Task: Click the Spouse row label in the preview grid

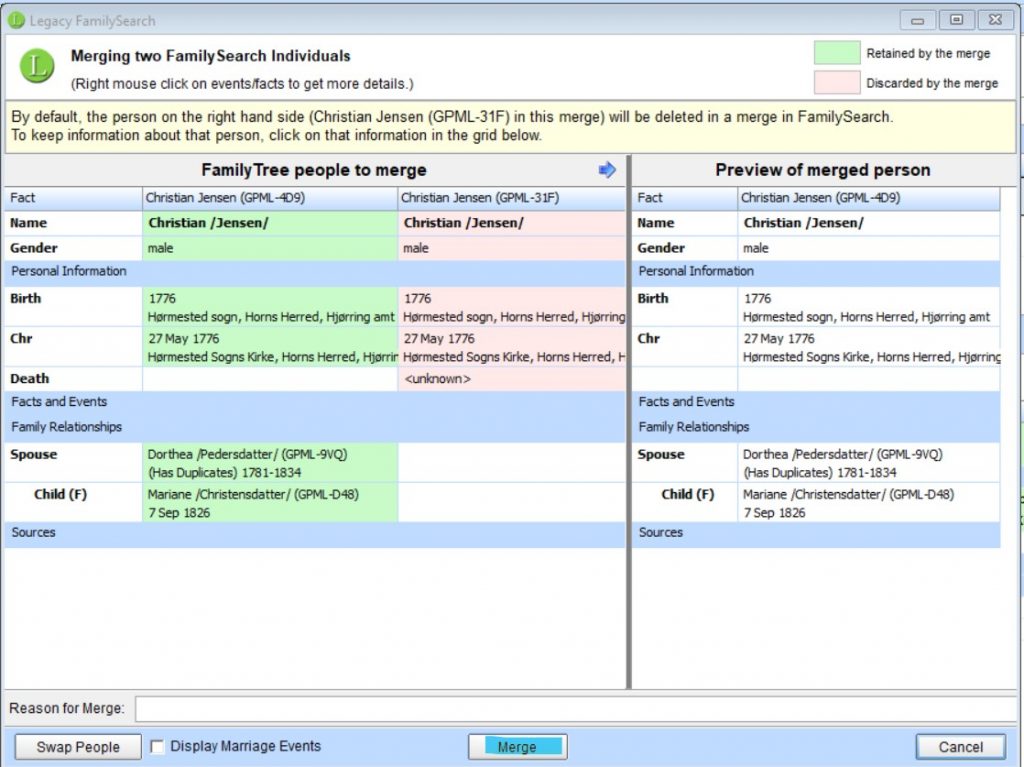Action: 661,455
